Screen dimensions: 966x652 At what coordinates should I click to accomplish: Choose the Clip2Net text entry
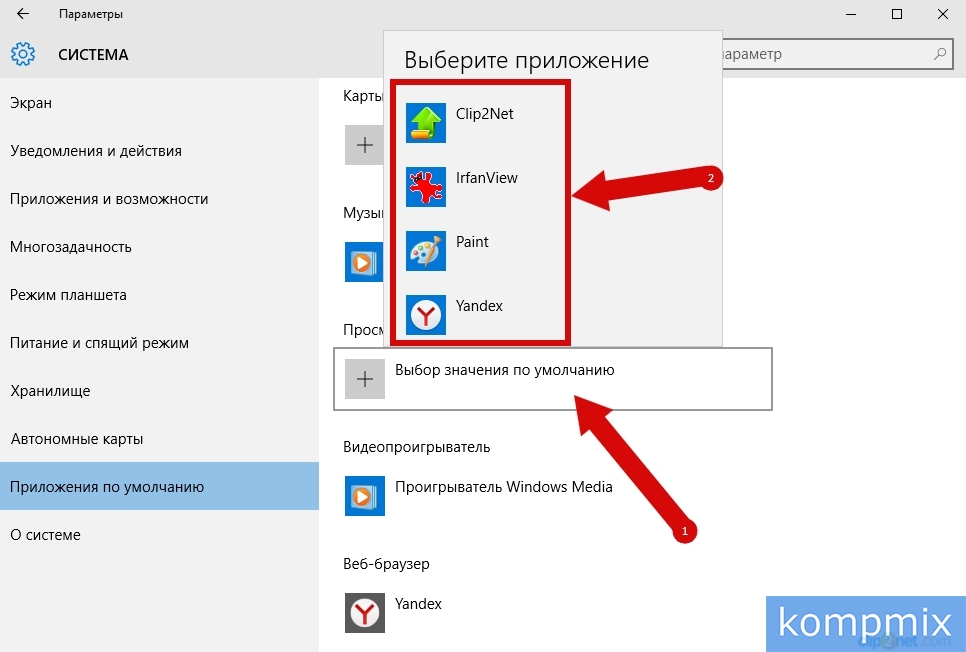484,114
